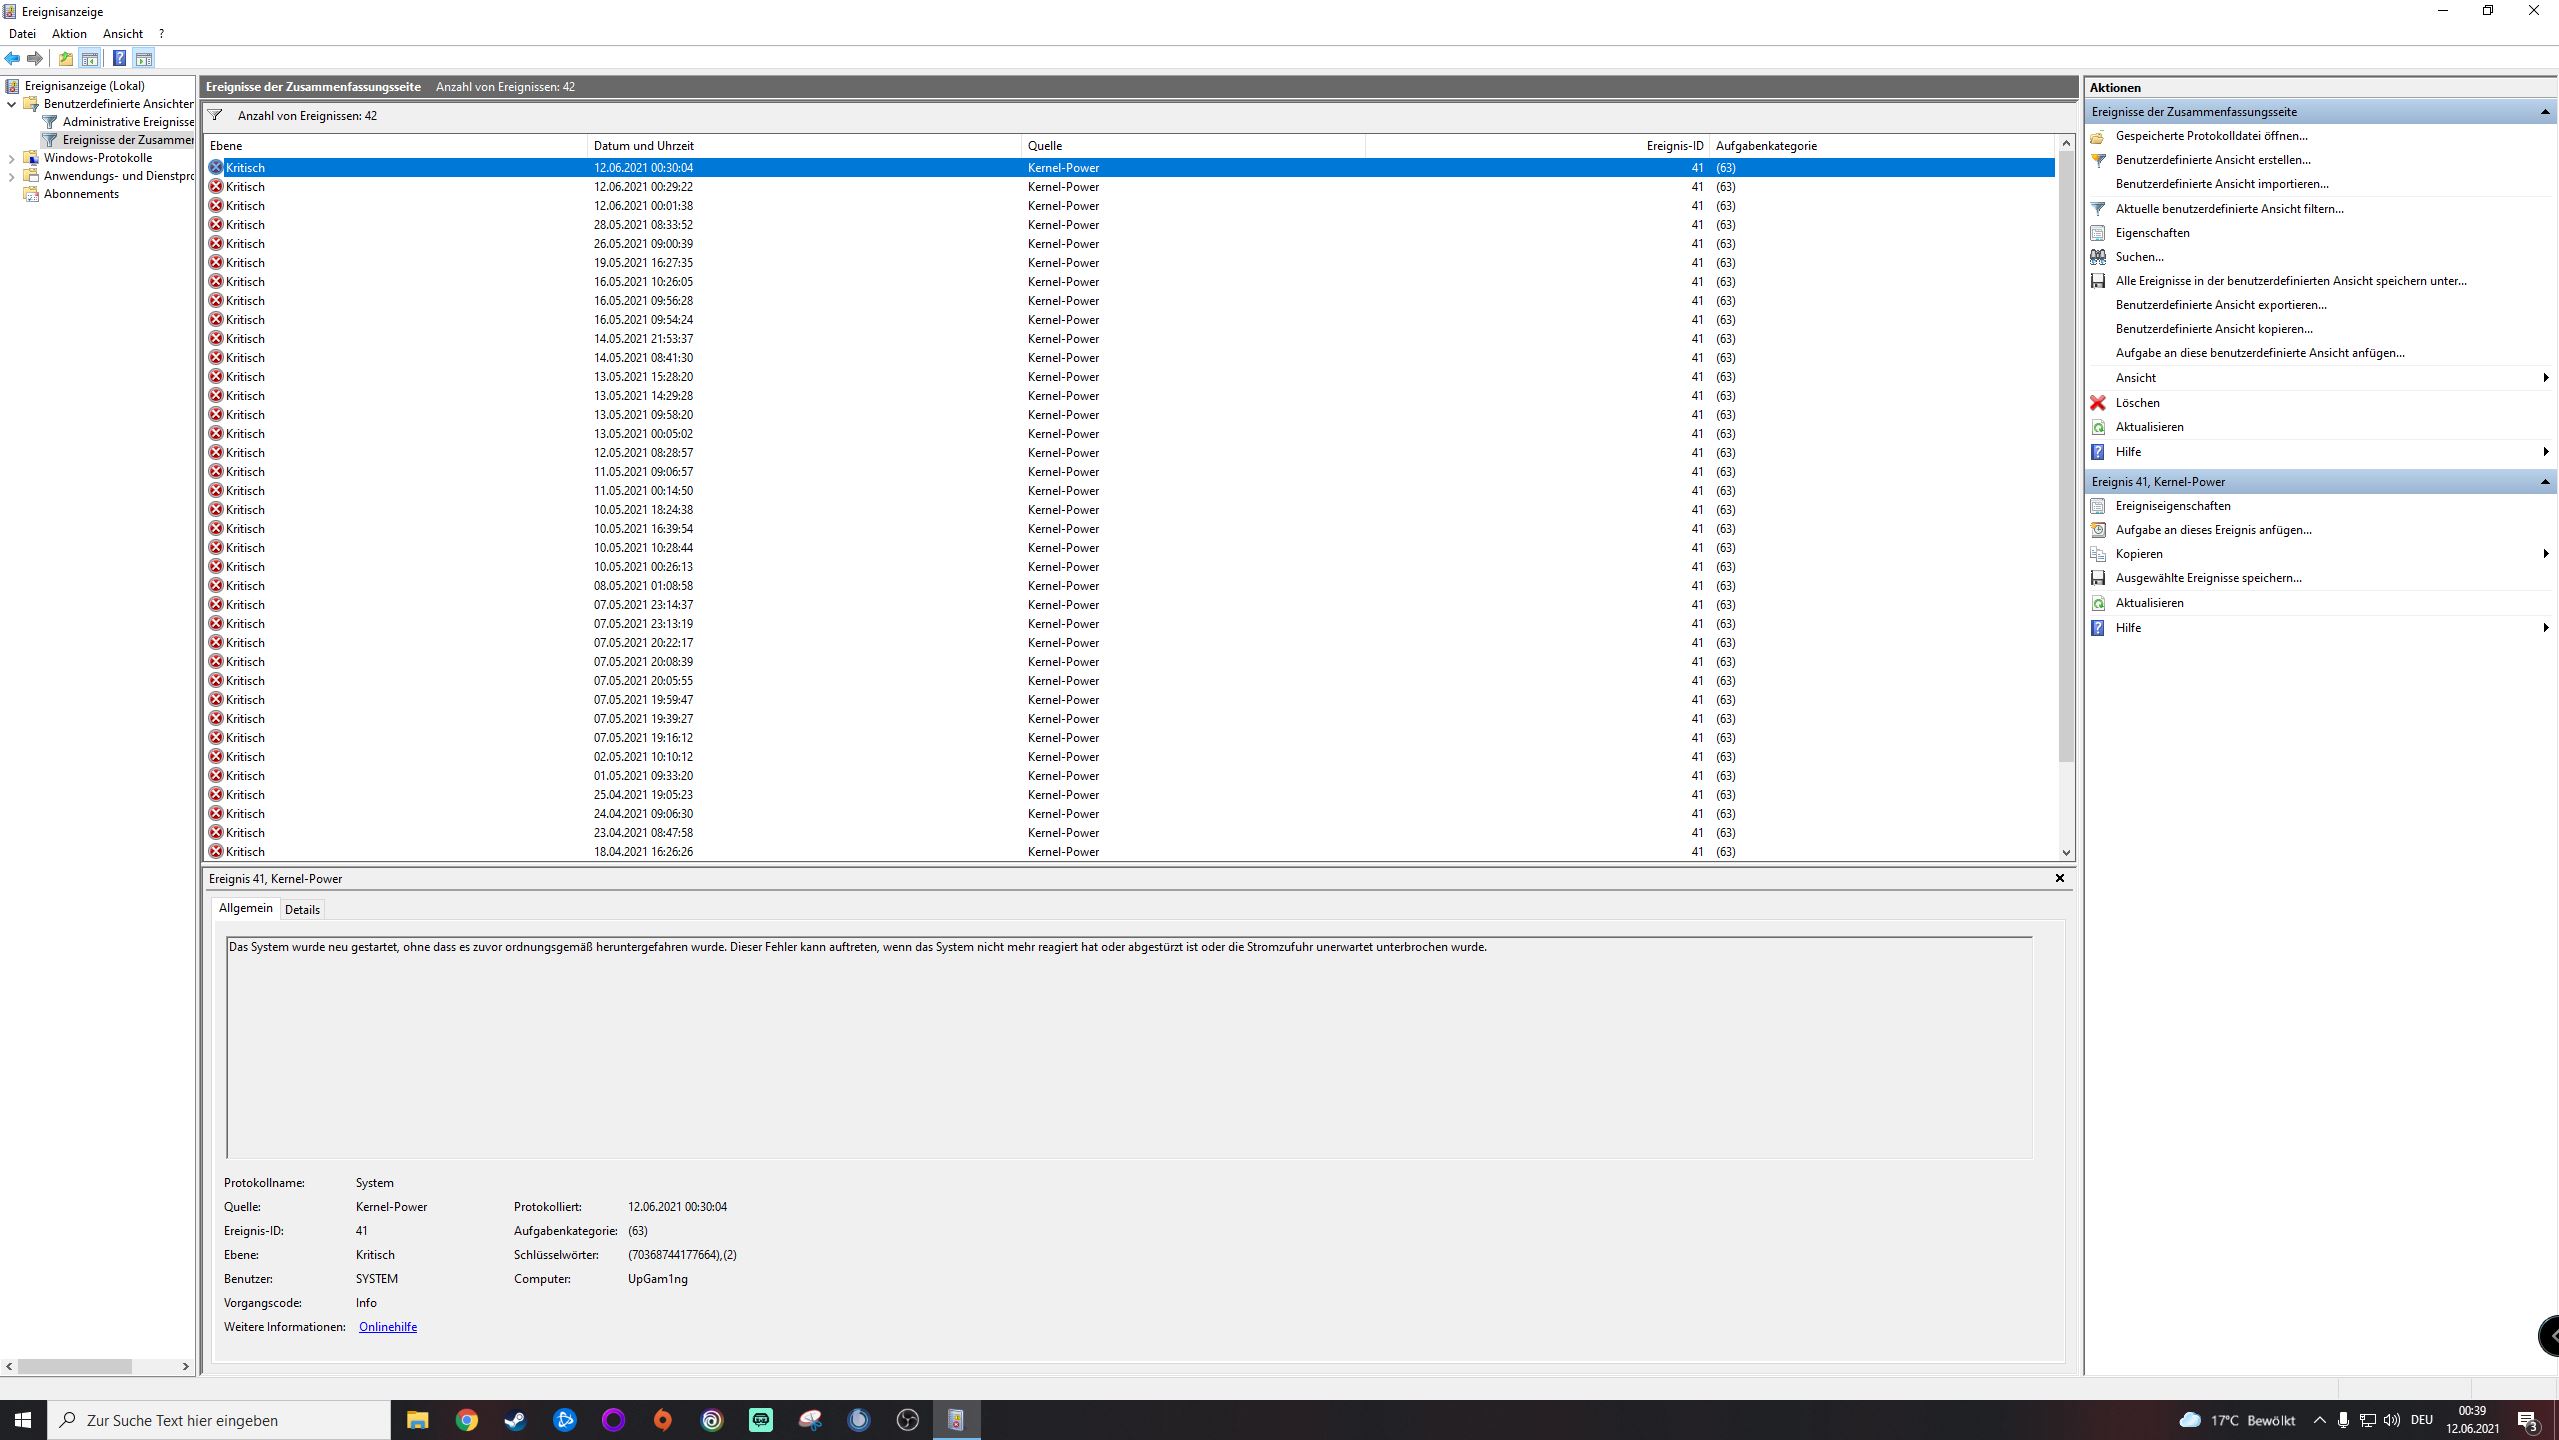The image size is (2559, 1440).
Task: Expand the Windows-Protokolle tree node
Action: [x=12, y=158]
